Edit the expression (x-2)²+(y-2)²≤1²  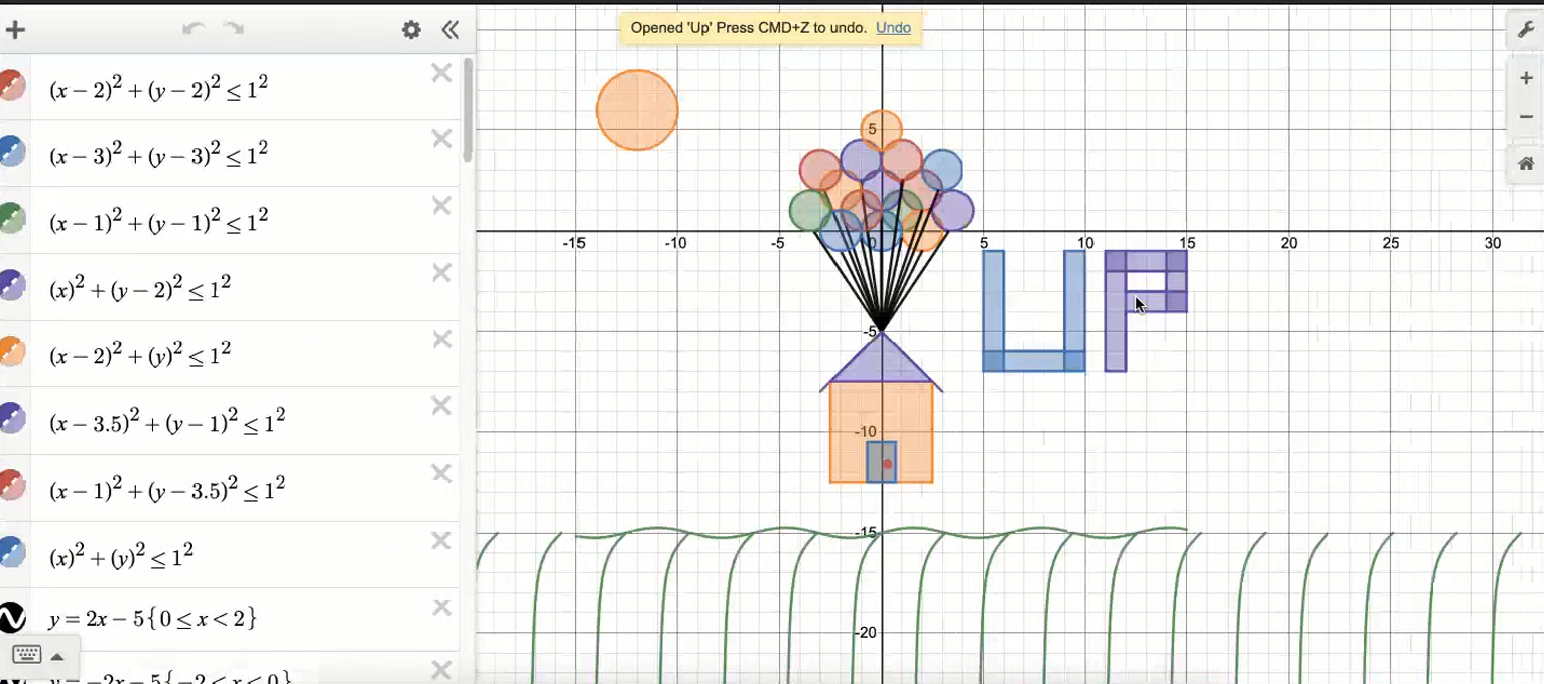(x=158, y=88)
